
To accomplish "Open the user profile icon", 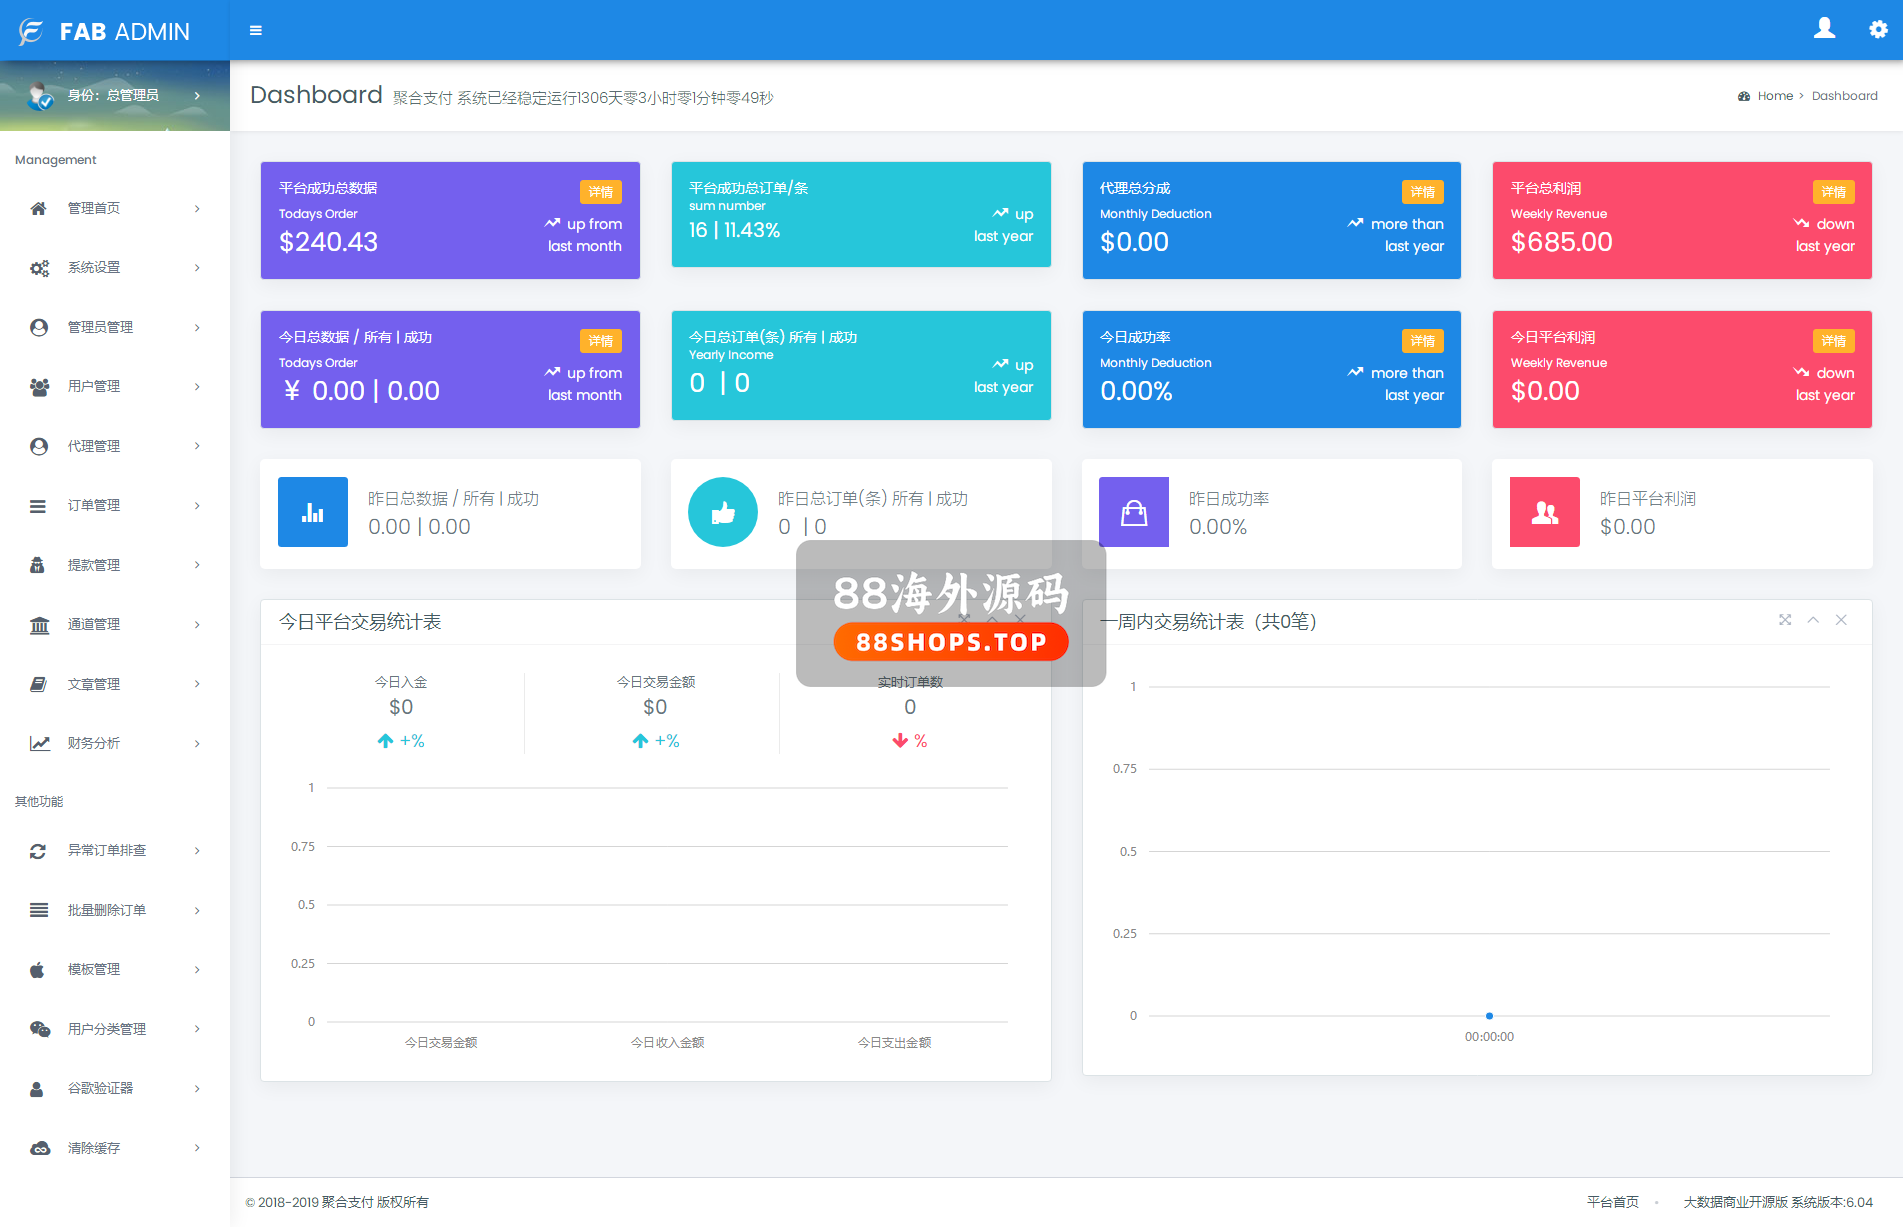I will (x=1824, y=29).
